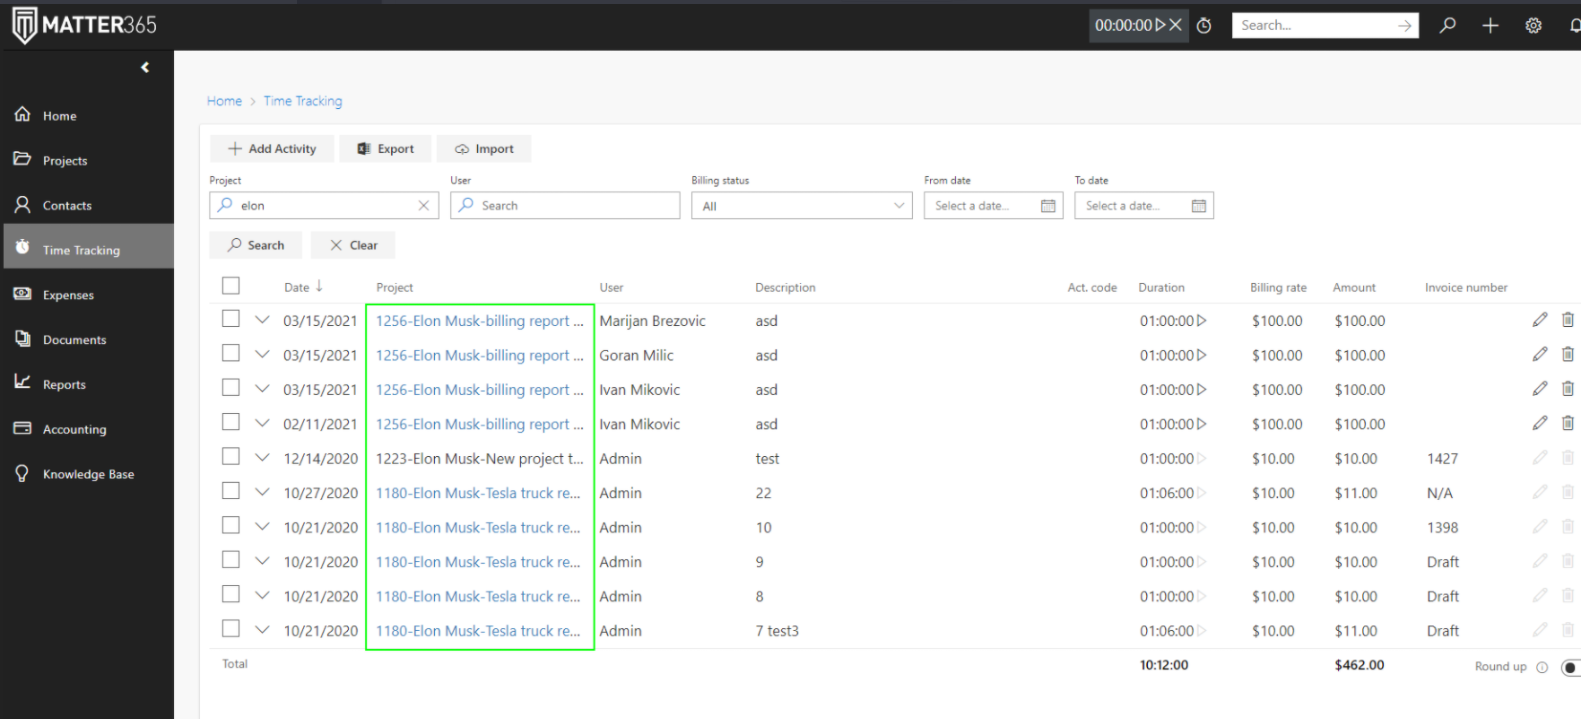Delete the Marijan Brezovic entry with trash
The height and width of the screenshot is (719, 1581).
(1568, 320)
